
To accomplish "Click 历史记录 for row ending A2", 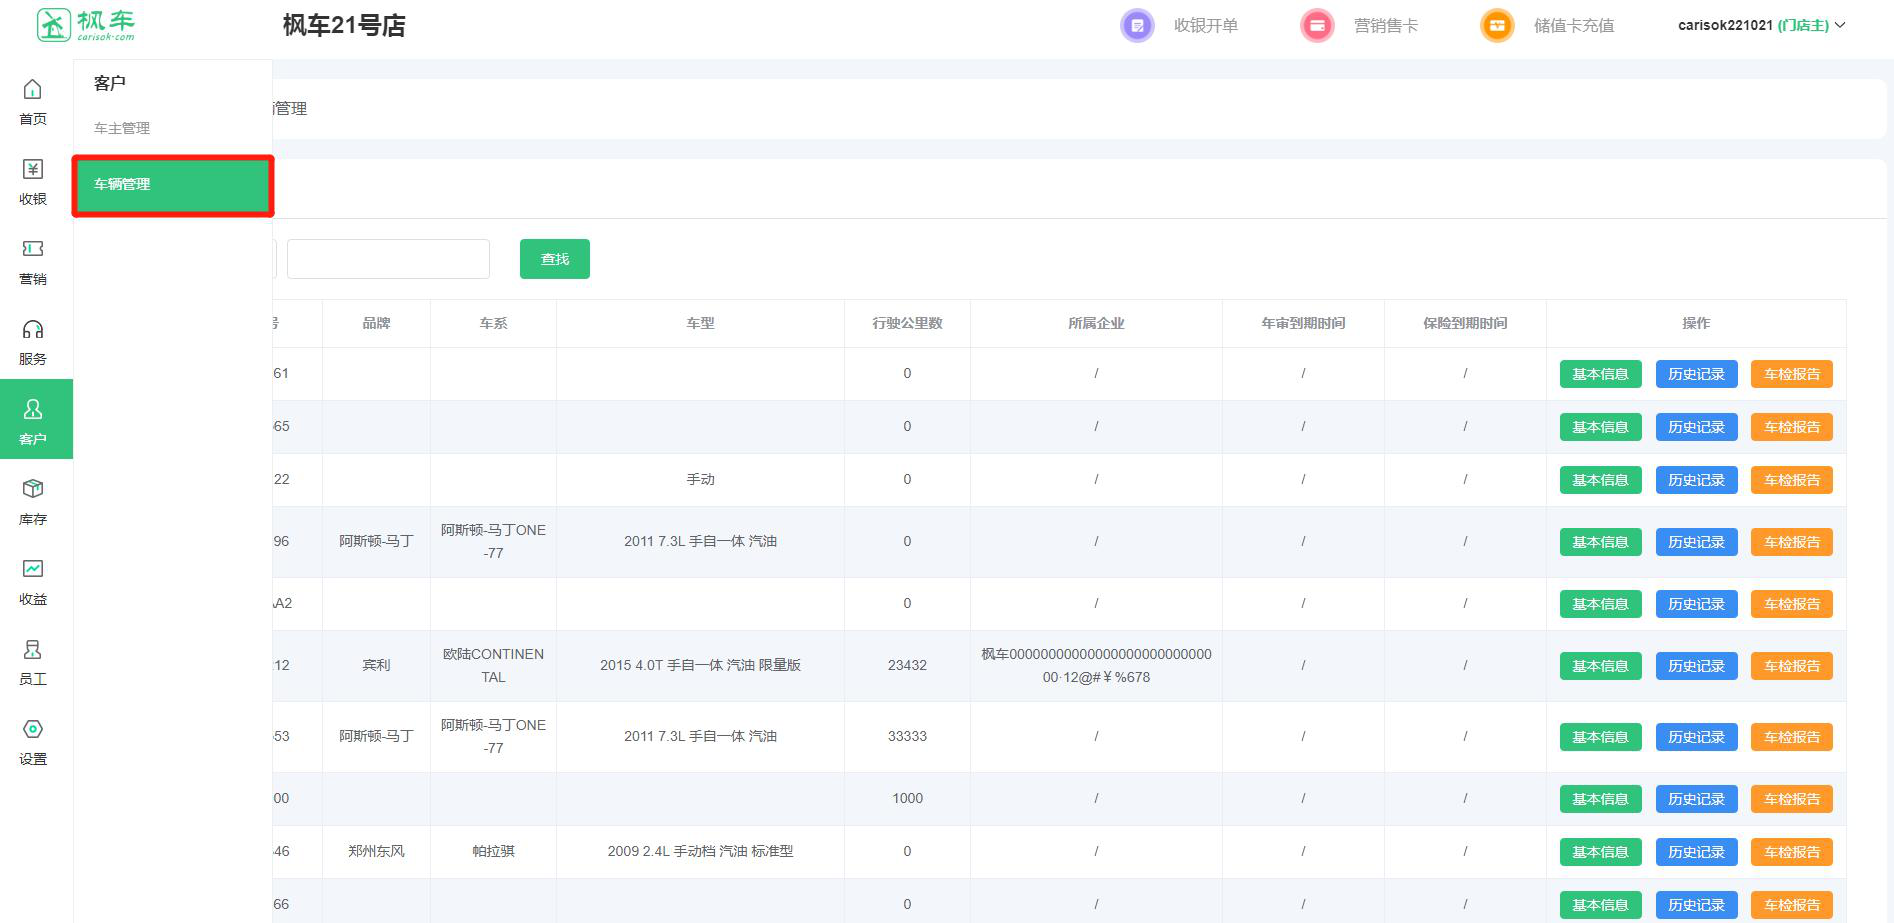I will click(x=1696, y=604).
